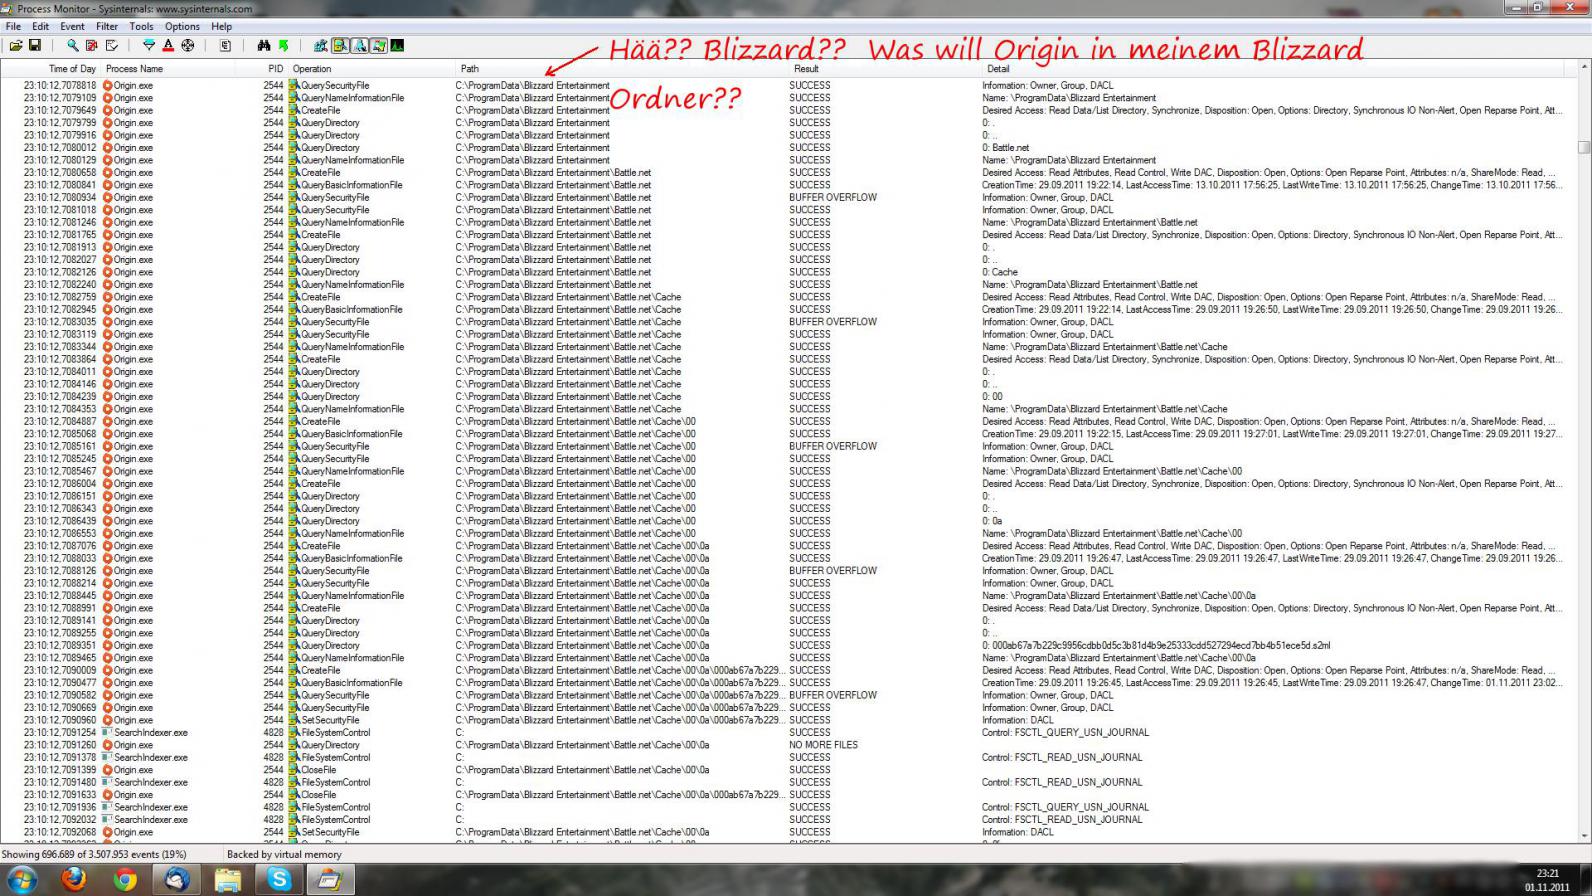Viewport: 1592px width, 896px height.
Task: Click the Process Monitor taskbar button
Action: point(330,880)
